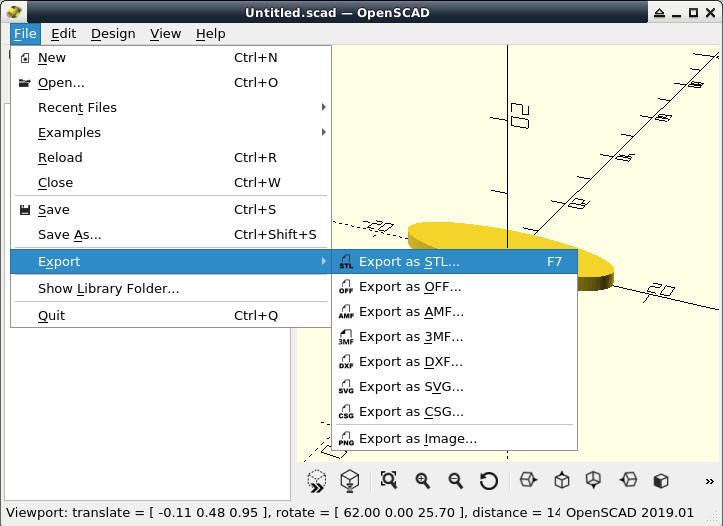Expand the viewport toolbar overflow chevron
This screenshot has width=723, height=526.
[x=710, y=481]
